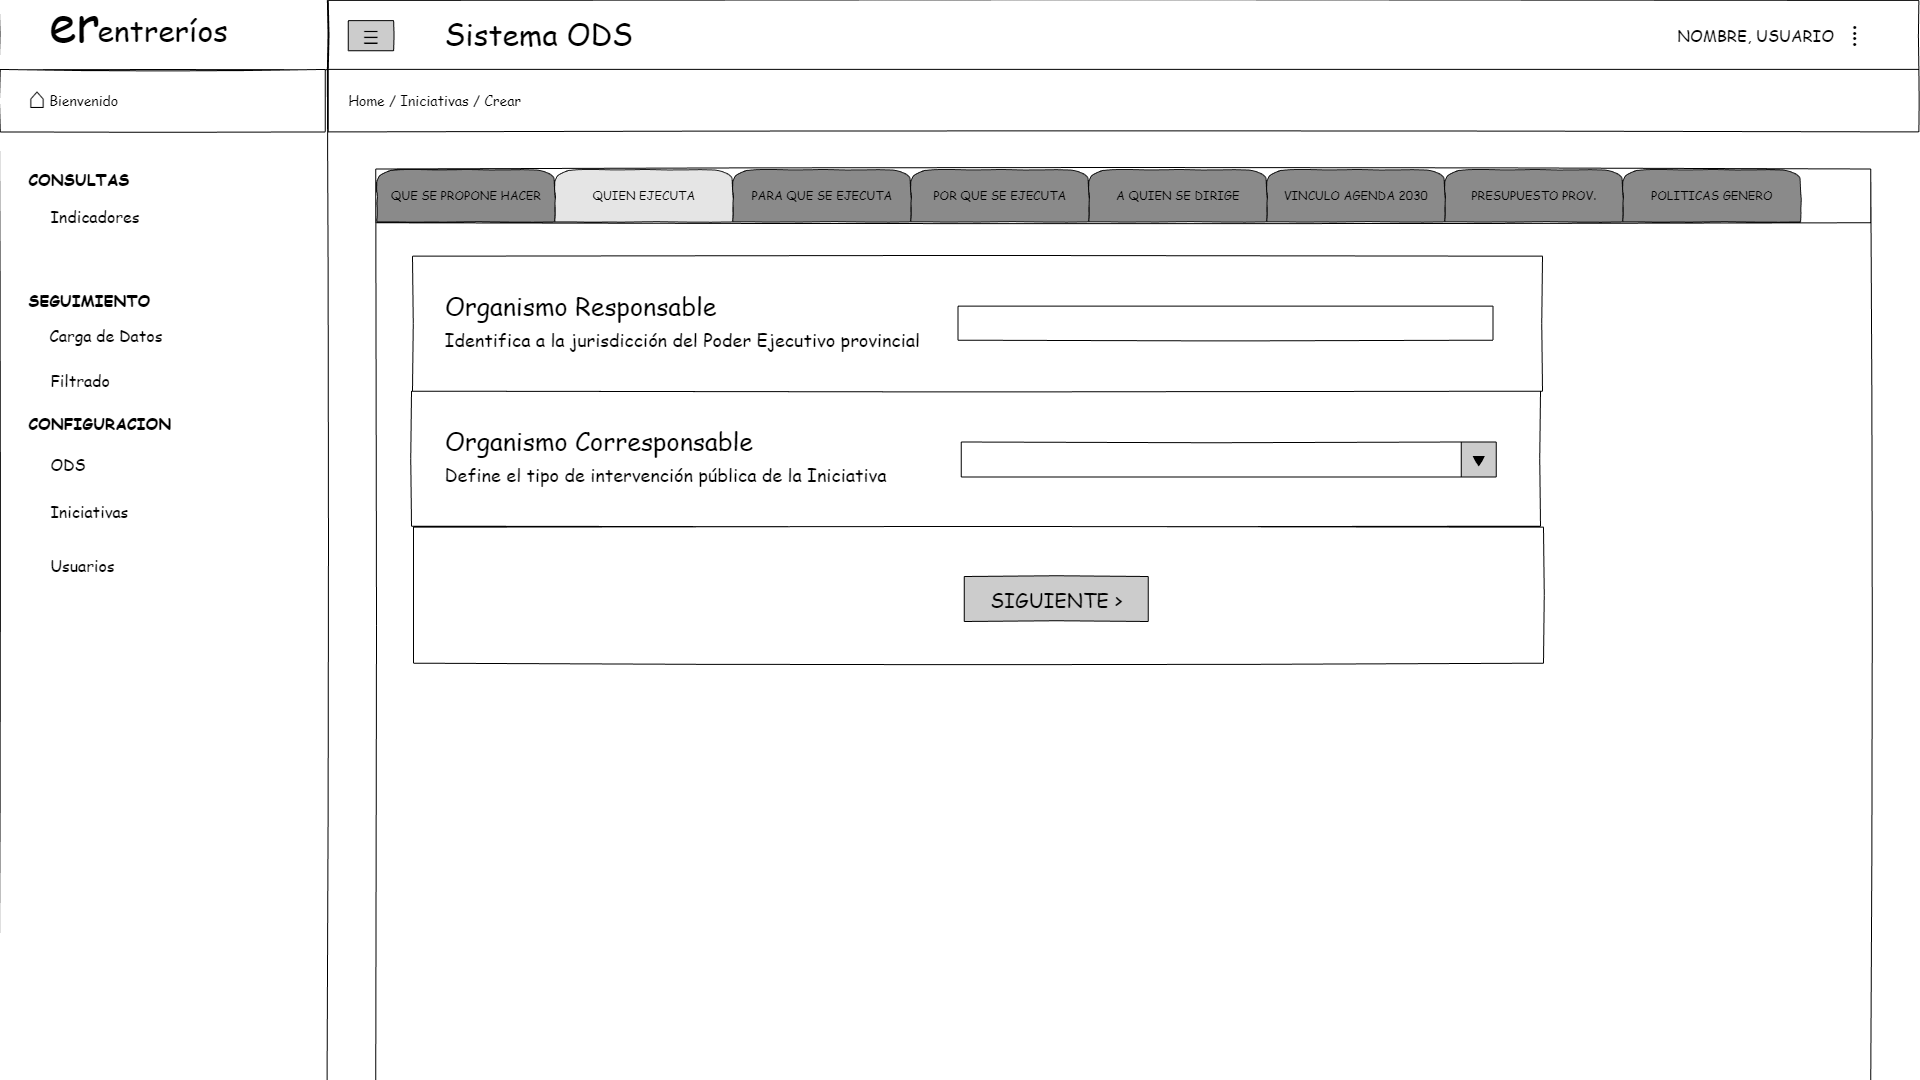The image size is (1920, 1080).
Task: Click the home icon beside Bienvenido
Action: pyautogui.click(x=37, y=100)
